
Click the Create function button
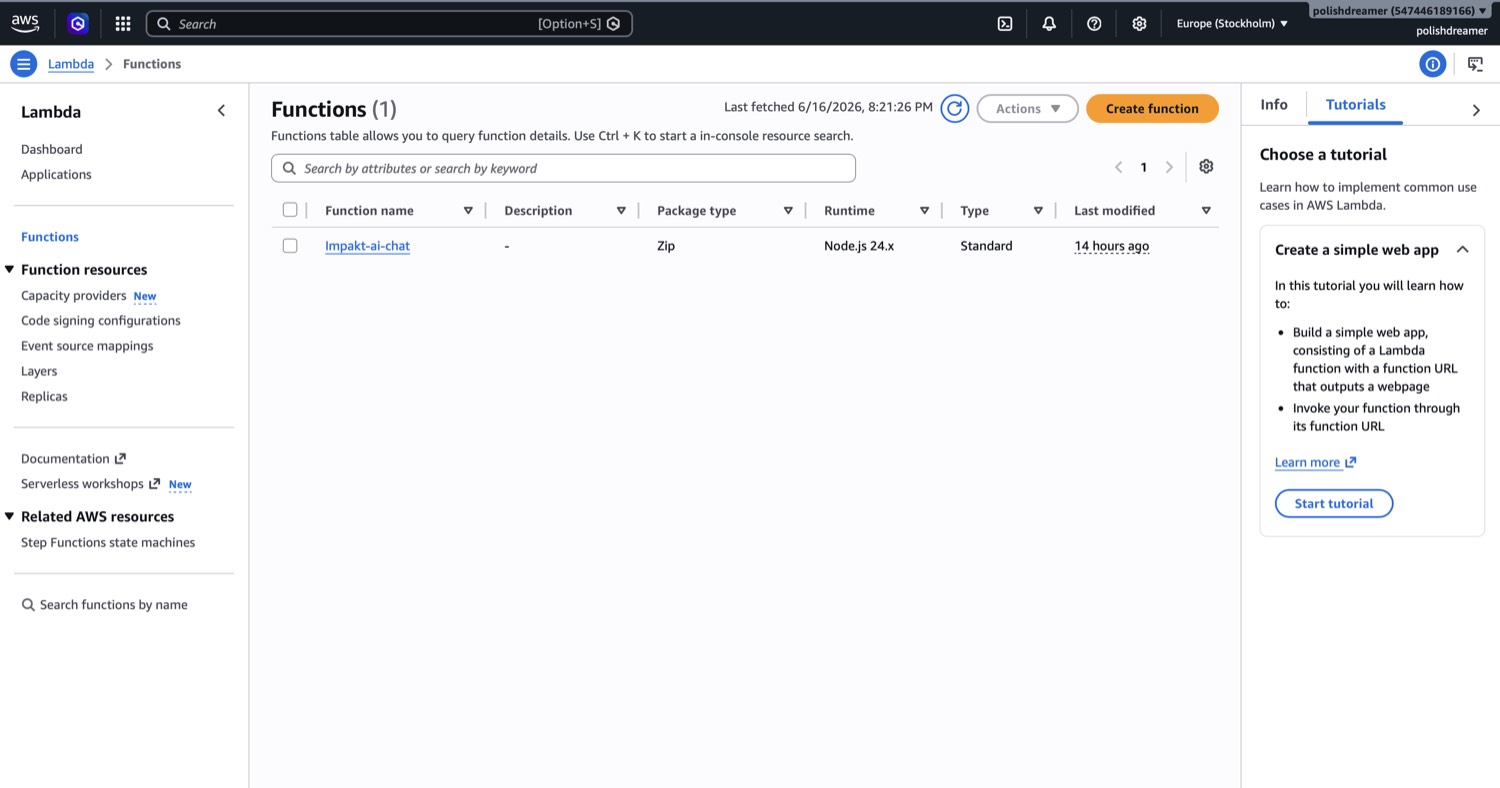1152,108
